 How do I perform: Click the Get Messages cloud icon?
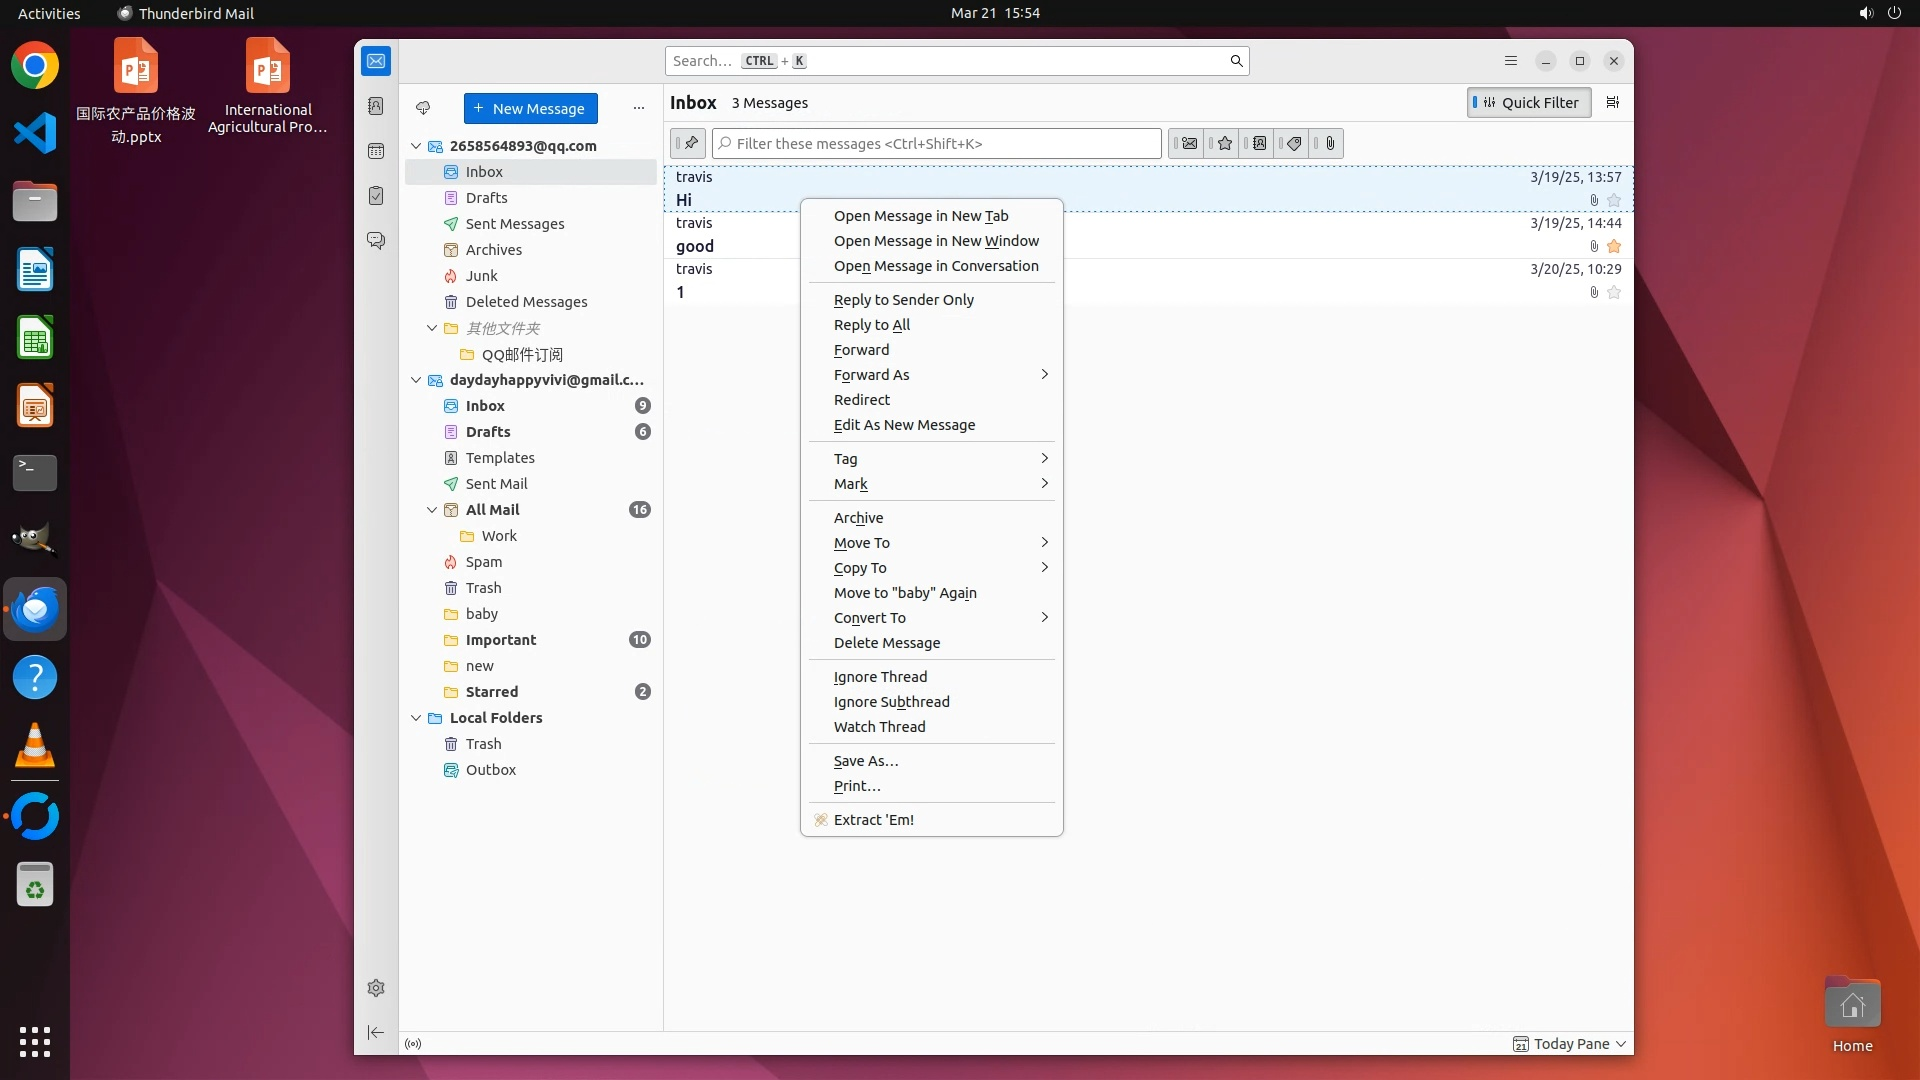tap(423, 108)
